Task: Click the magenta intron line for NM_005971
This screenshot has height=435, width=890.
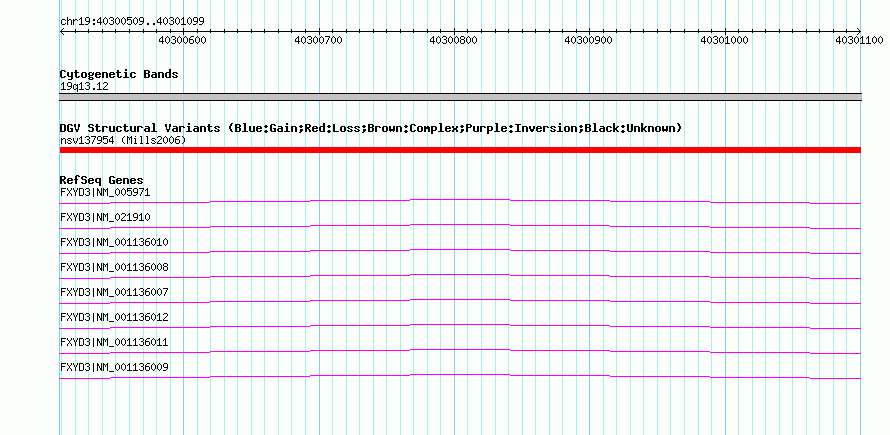Action: click(x=460, y=200)
